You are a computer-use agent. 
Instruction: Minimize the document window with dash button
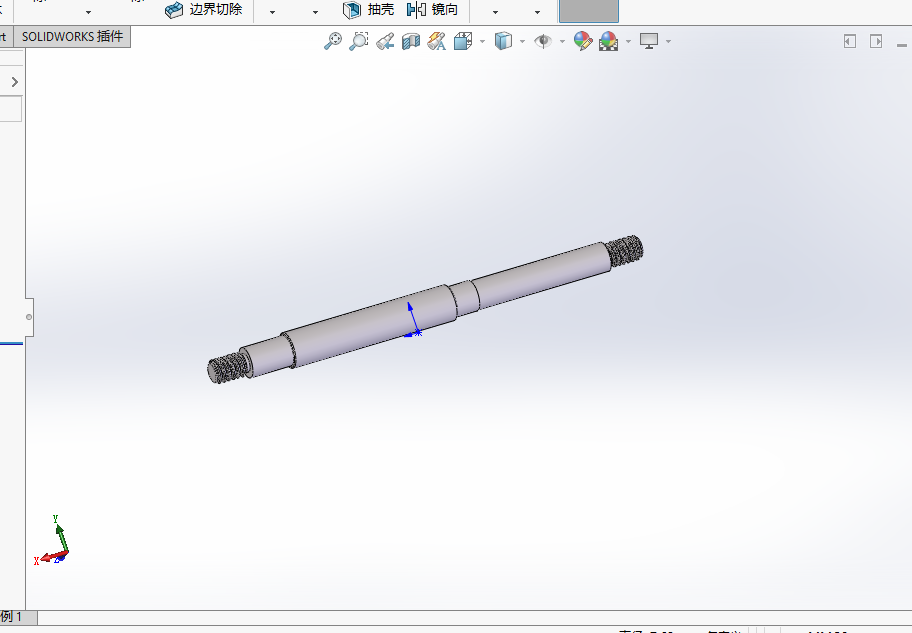[x=902, y=44]
